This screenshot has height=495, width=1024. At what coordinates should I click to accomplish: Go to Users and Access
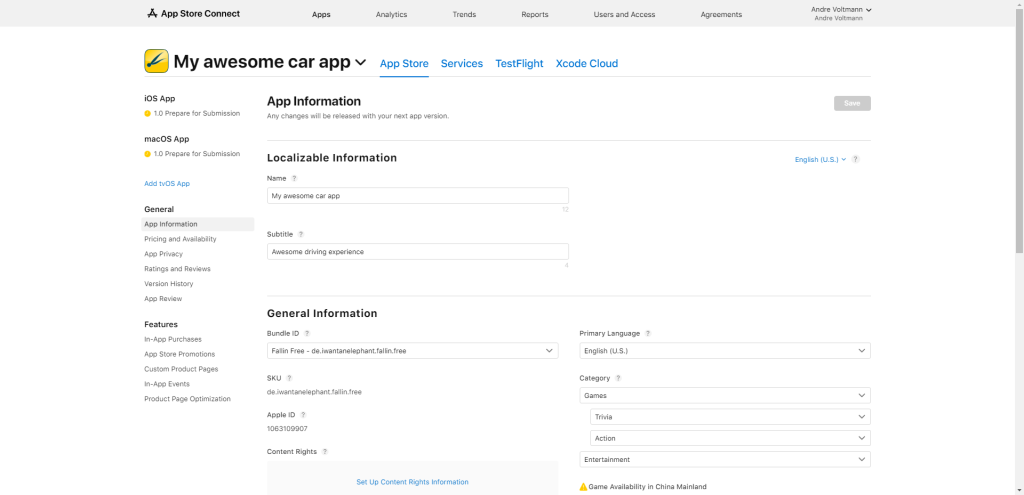(624, 14)
